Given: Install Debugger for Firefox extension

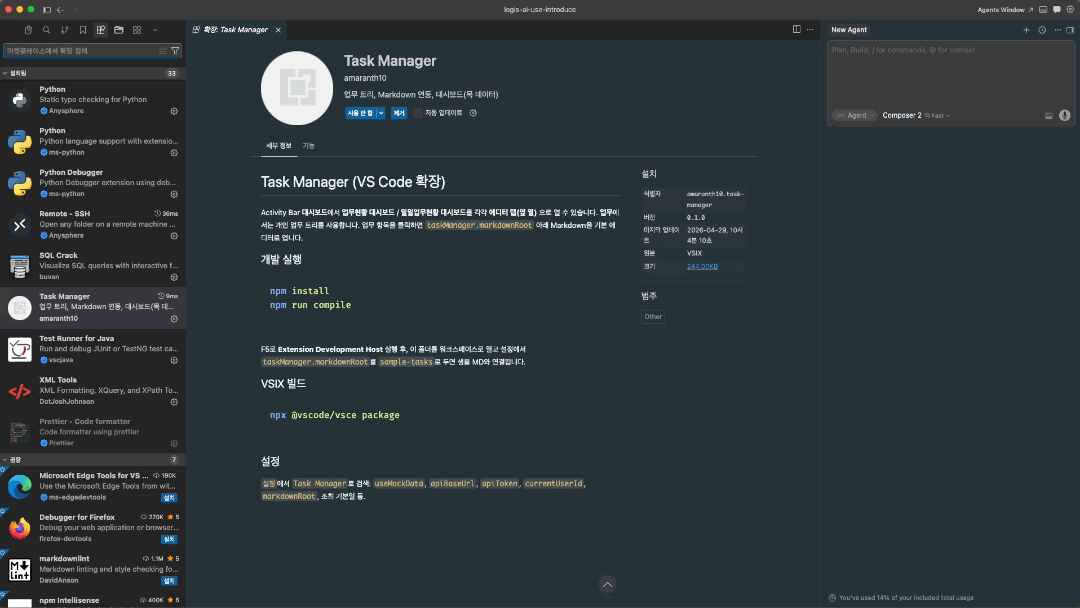Looking at the screenshot, I should click(x=169, y=539).
